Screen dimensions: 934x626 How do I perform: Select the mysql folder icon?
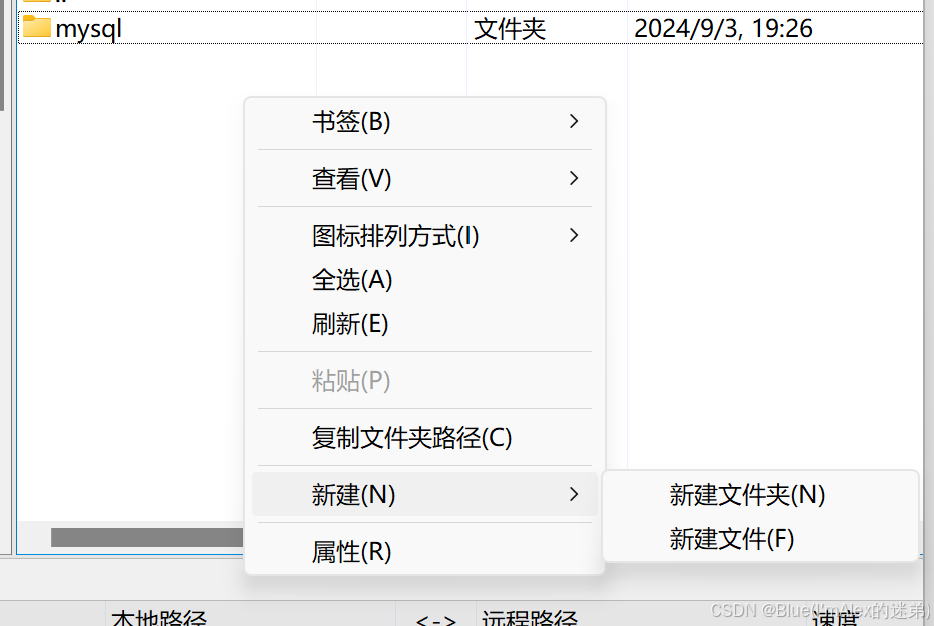tap(36, 27)
